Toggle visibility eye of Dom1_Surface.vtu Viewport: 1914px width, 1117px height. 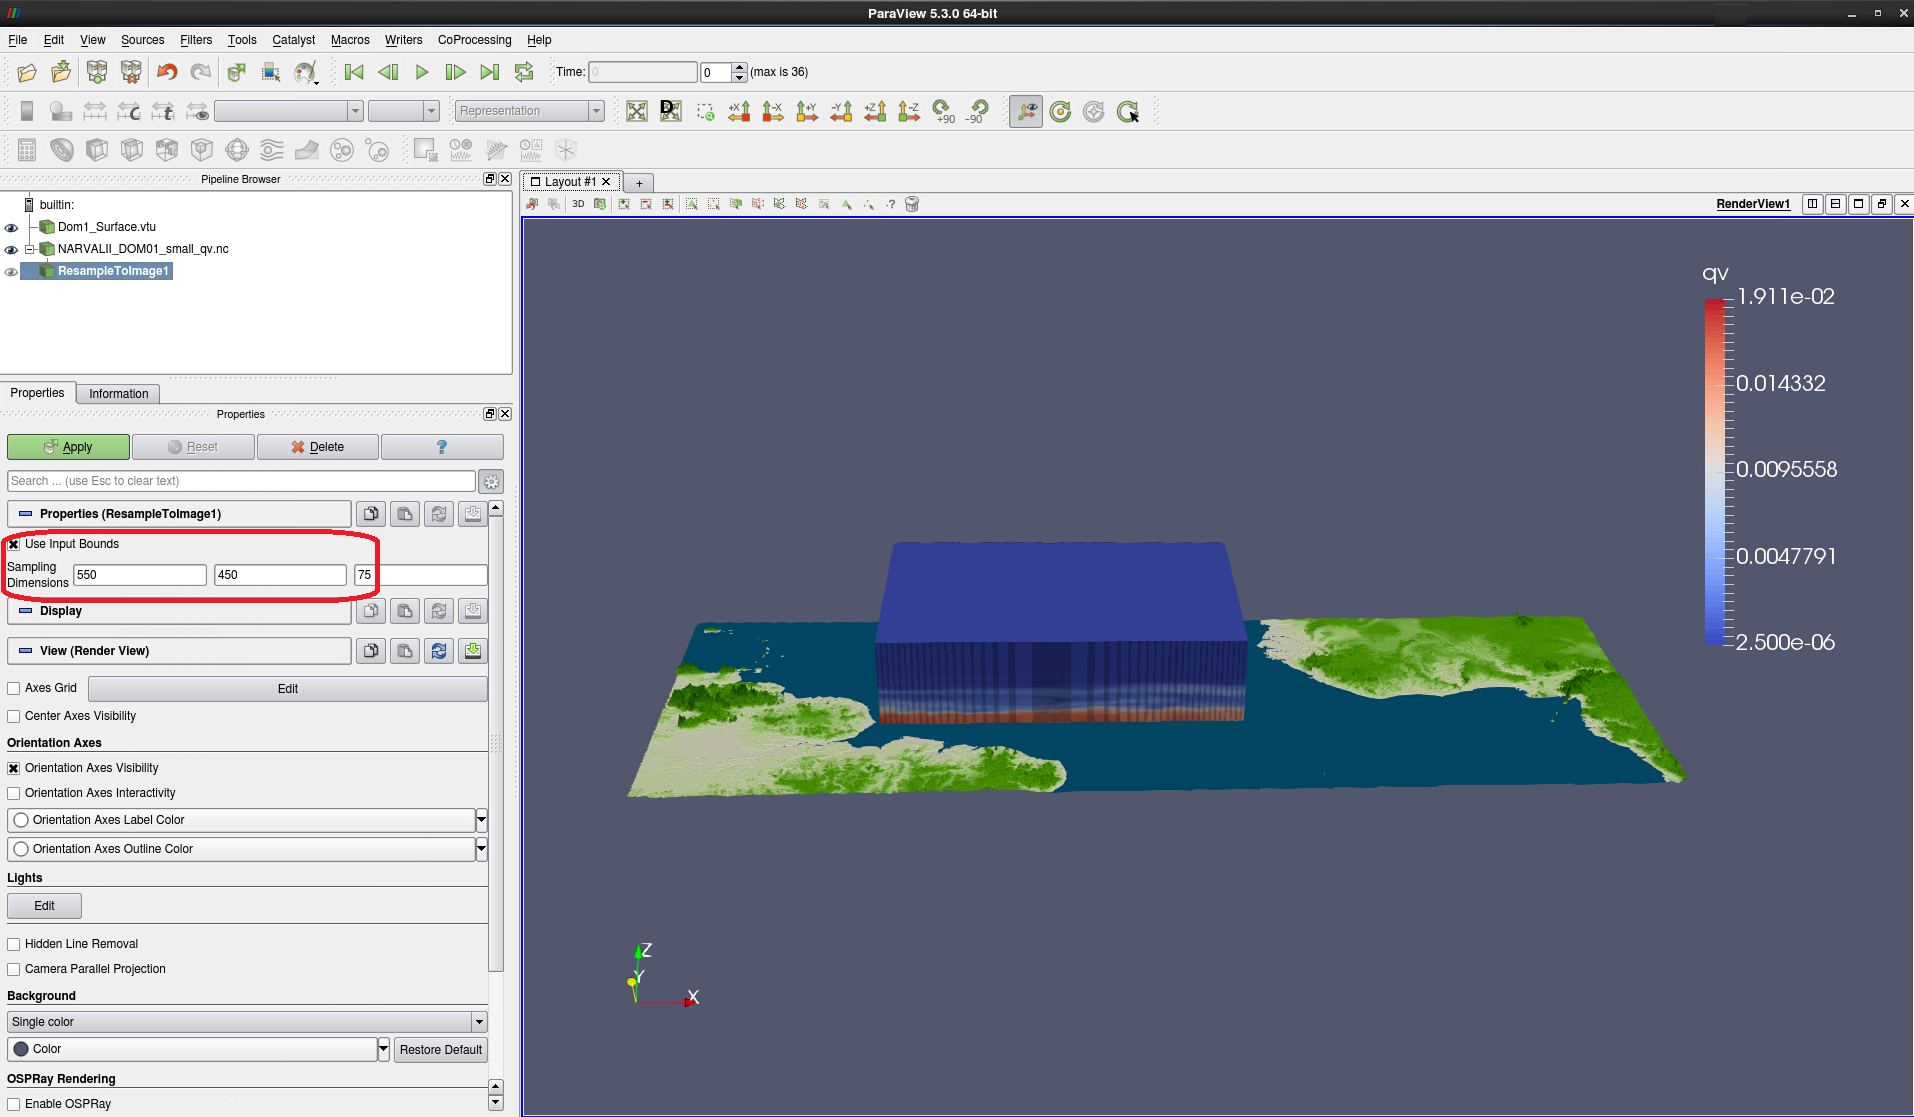click(12, 228)
